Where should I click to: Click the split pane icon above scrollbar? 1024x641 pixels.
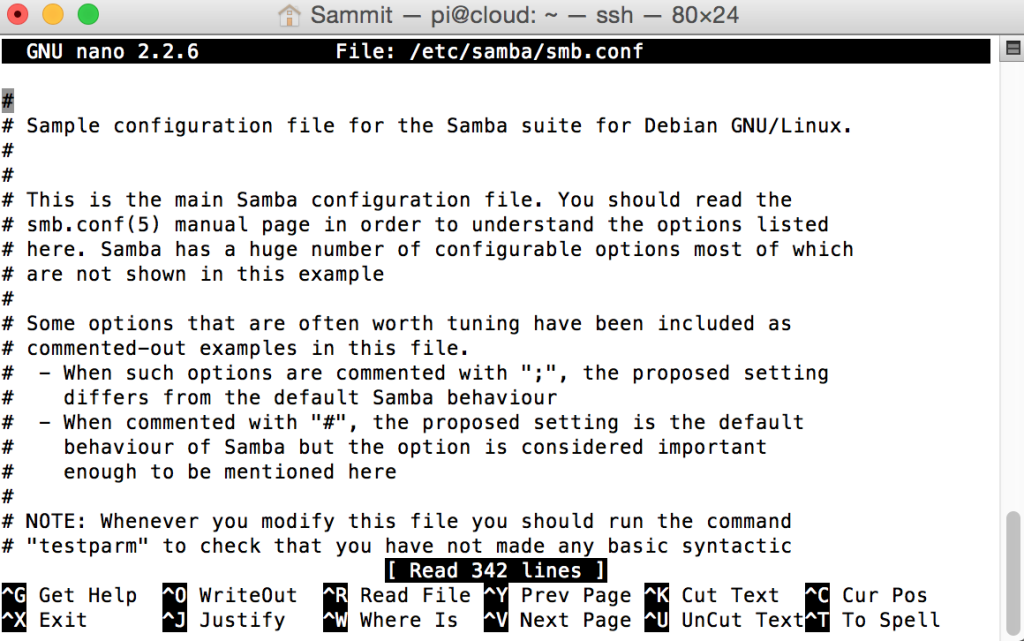pos(1013,48)
